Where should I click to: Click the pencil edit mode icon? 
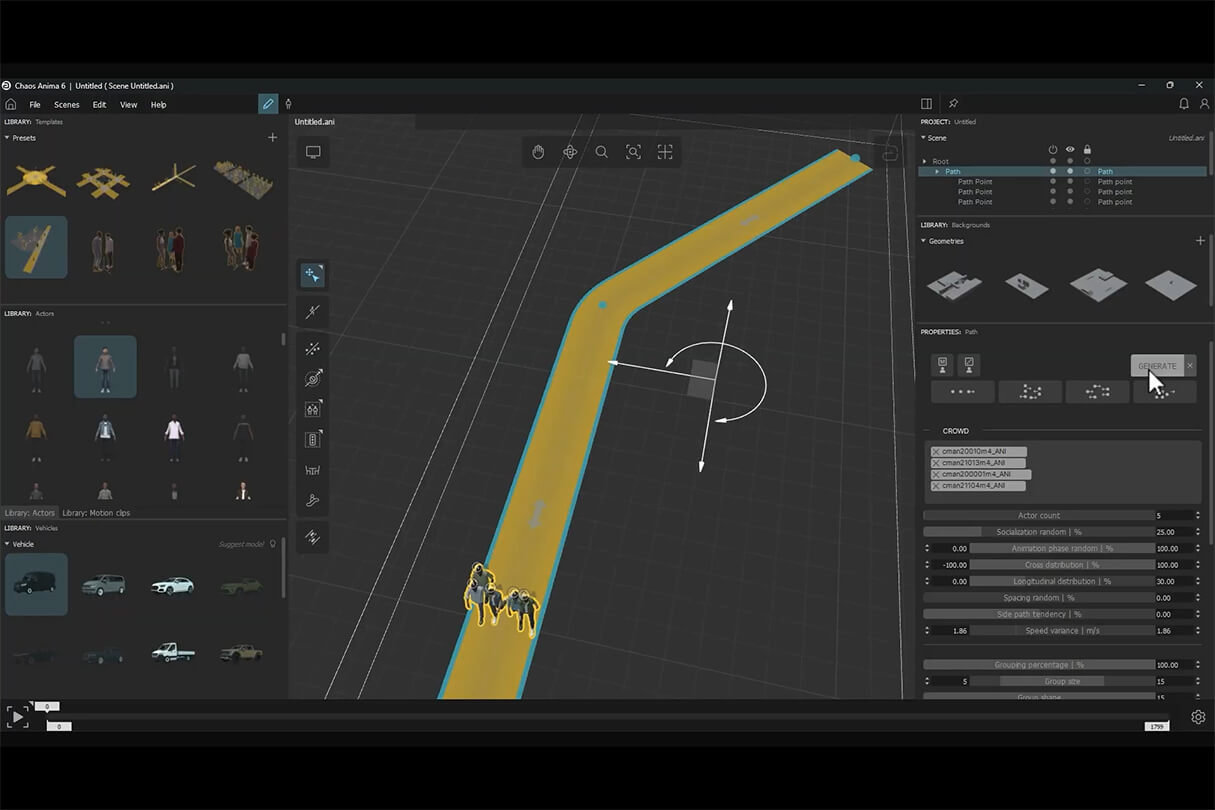point(267,104)
